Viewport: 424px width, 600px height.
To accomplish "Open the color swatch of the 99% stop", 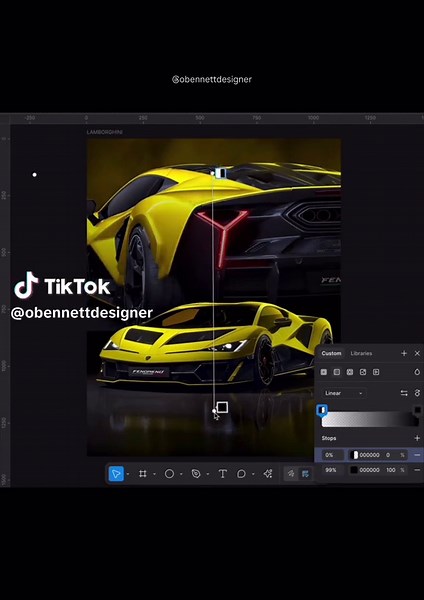I will [x=354, y=470].
